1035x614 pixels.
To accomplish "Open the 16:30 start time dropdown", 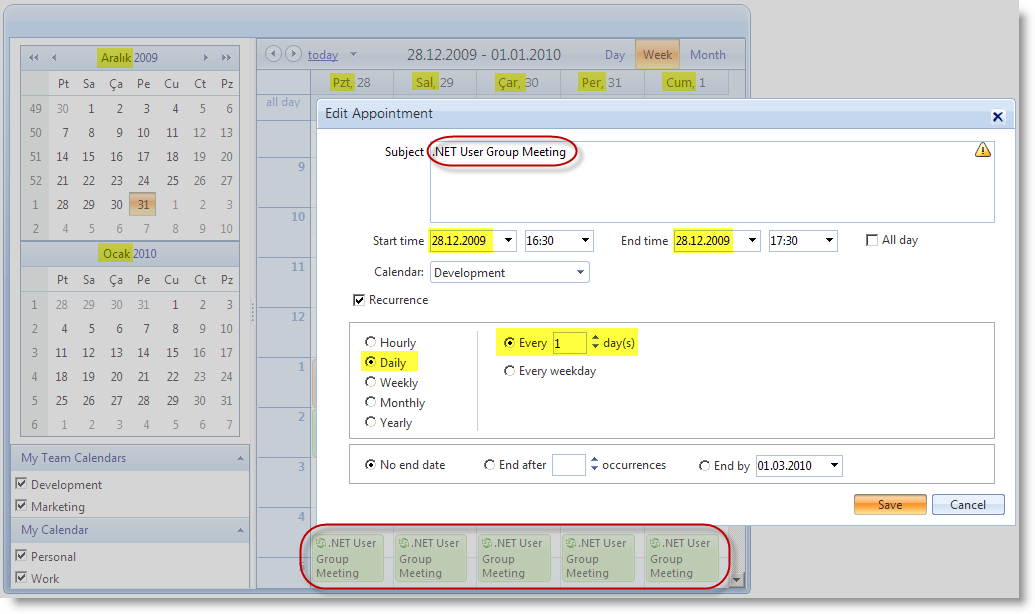I will tap(585, 240).
